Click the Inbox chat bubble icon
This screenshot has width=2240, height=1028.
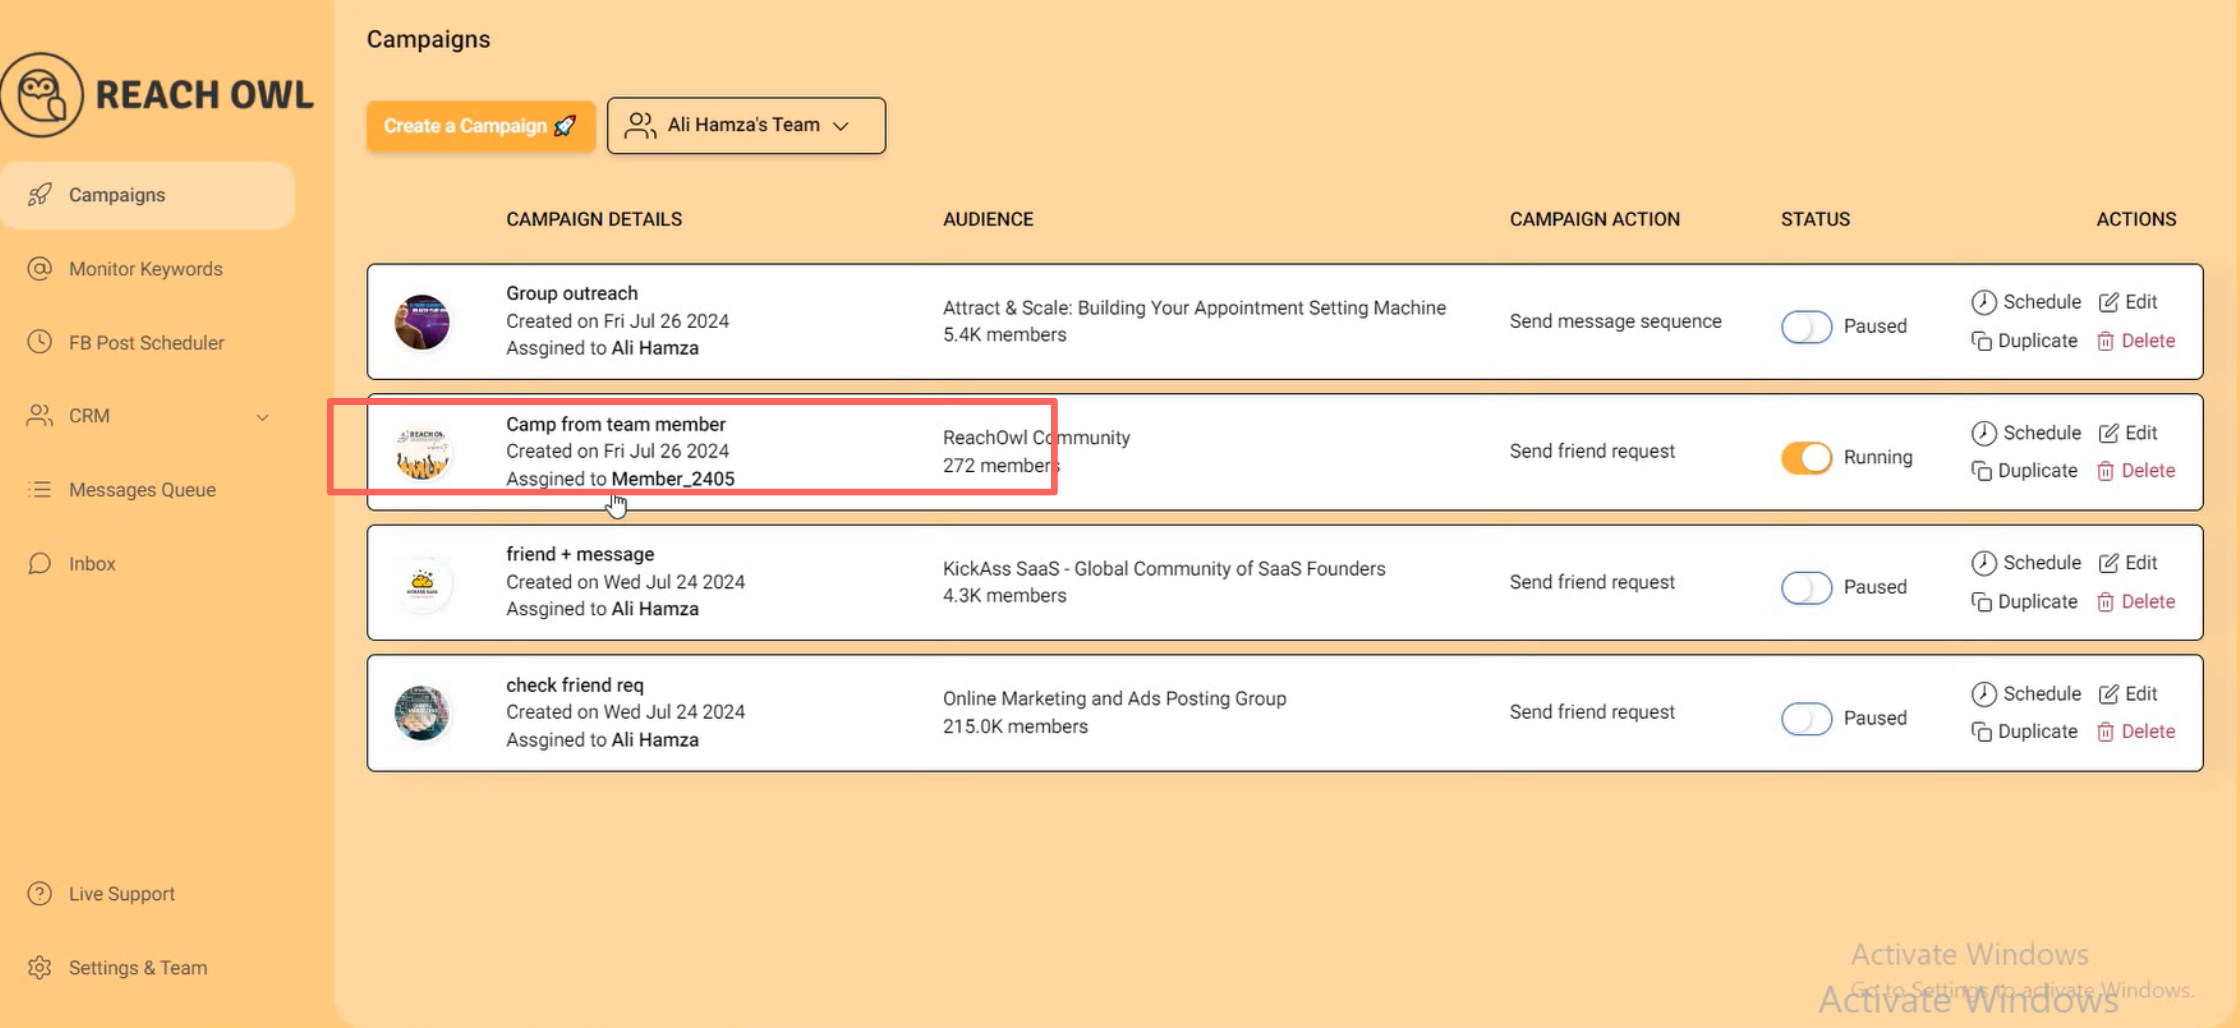(40, 564)
